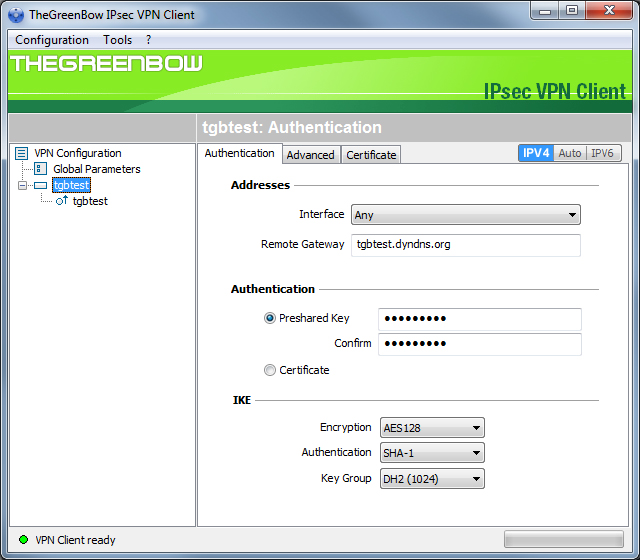Select the highlighted tgbtest gateway entry
640x560 pixels.
pyautogui.click(x=71, y=185)
